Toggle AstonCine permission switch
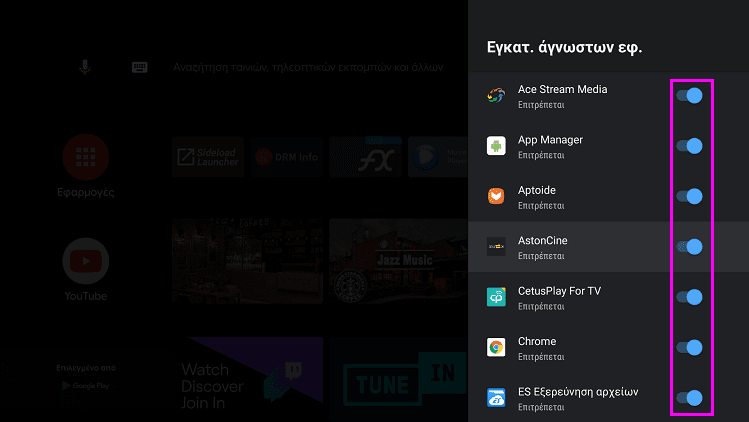This screenshot has height=422, width=749. coord(689,247)
